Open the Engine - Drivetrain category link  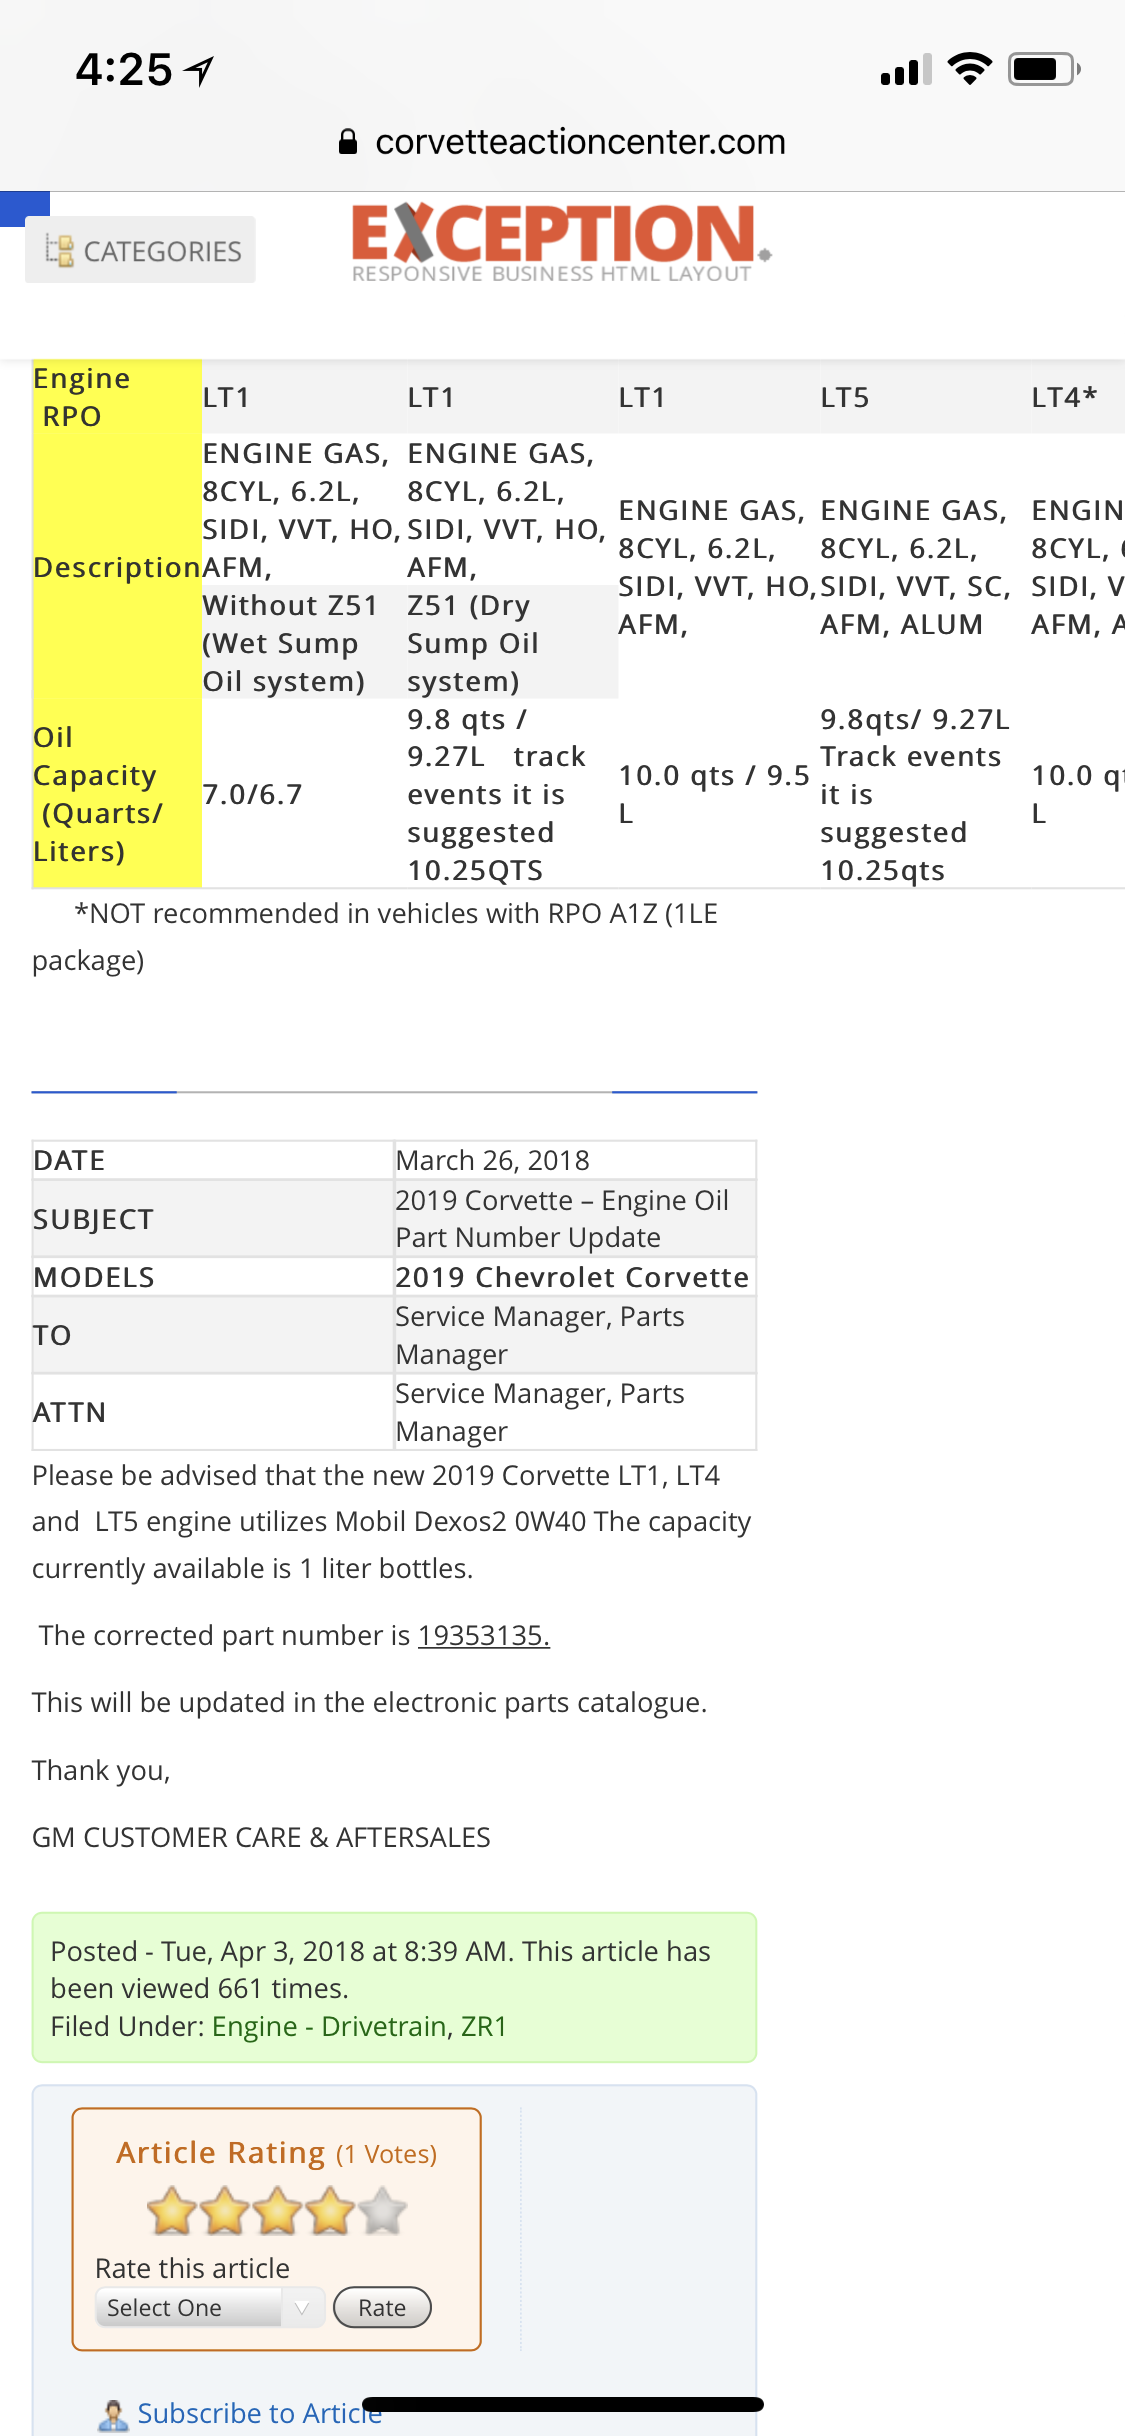click(329, 2026)
